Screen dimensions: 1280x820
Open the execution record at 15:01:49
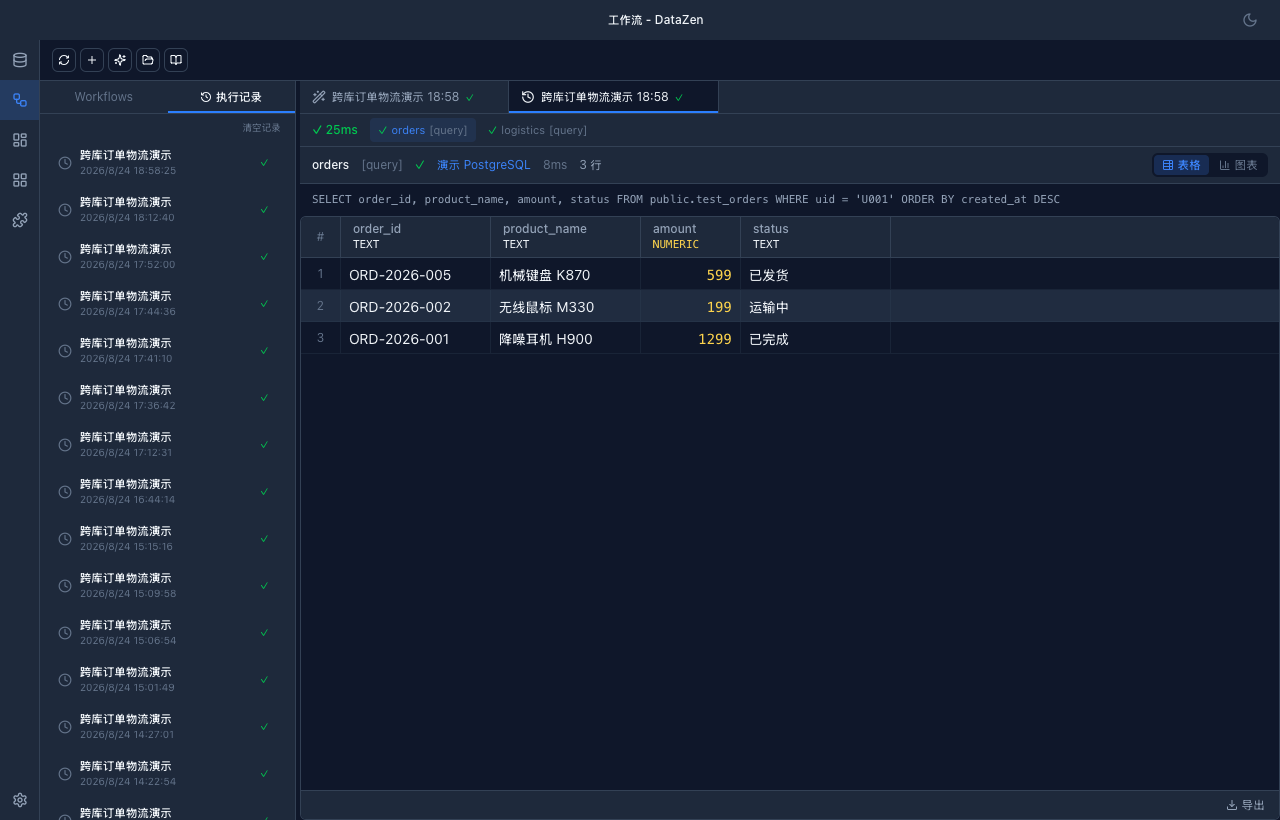[x=168, y=679]
